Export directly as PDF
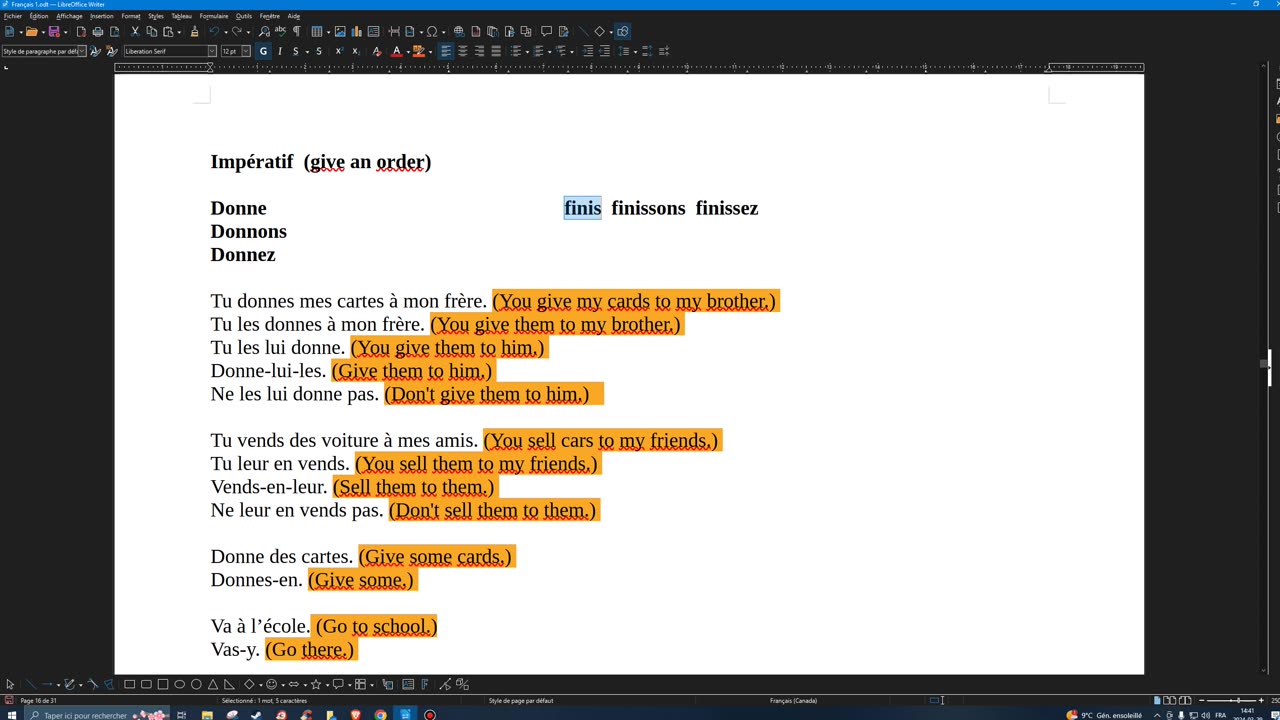Screen dimensions: 1280x720 pyautogui.click(x=82, y=31)
